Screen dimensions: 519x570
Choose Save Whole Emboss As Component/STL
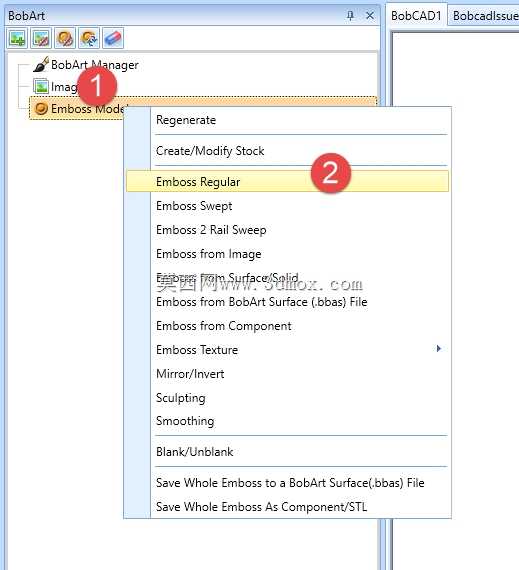click(287, 506)
